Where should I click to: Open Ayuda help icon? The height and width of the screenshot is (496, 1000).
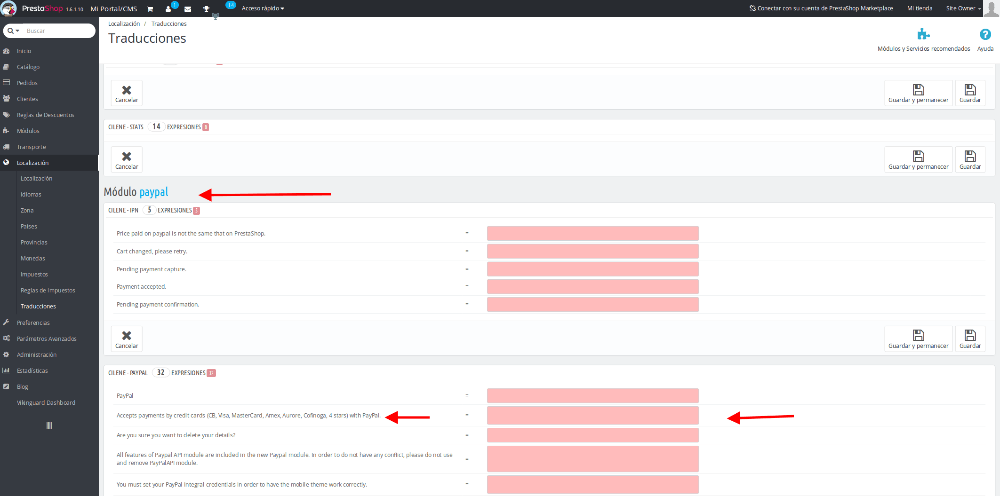click(985, 34)
